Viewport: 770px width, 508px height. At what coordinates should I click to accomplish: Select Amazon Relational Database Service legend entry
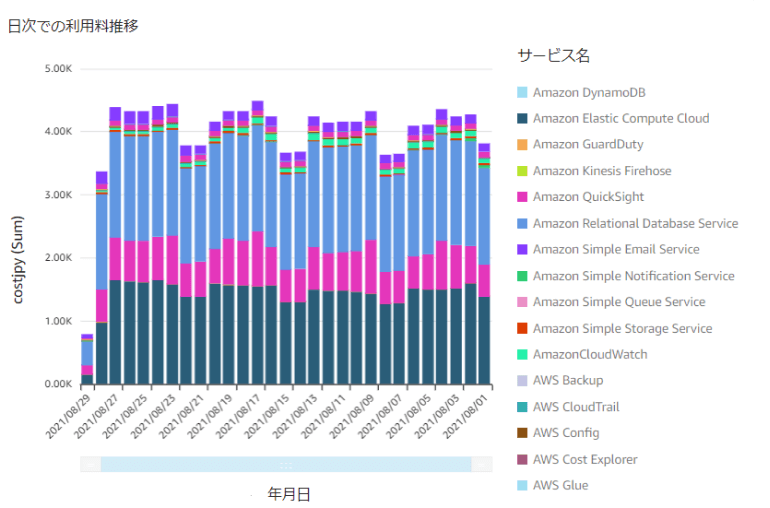point(635,223)
